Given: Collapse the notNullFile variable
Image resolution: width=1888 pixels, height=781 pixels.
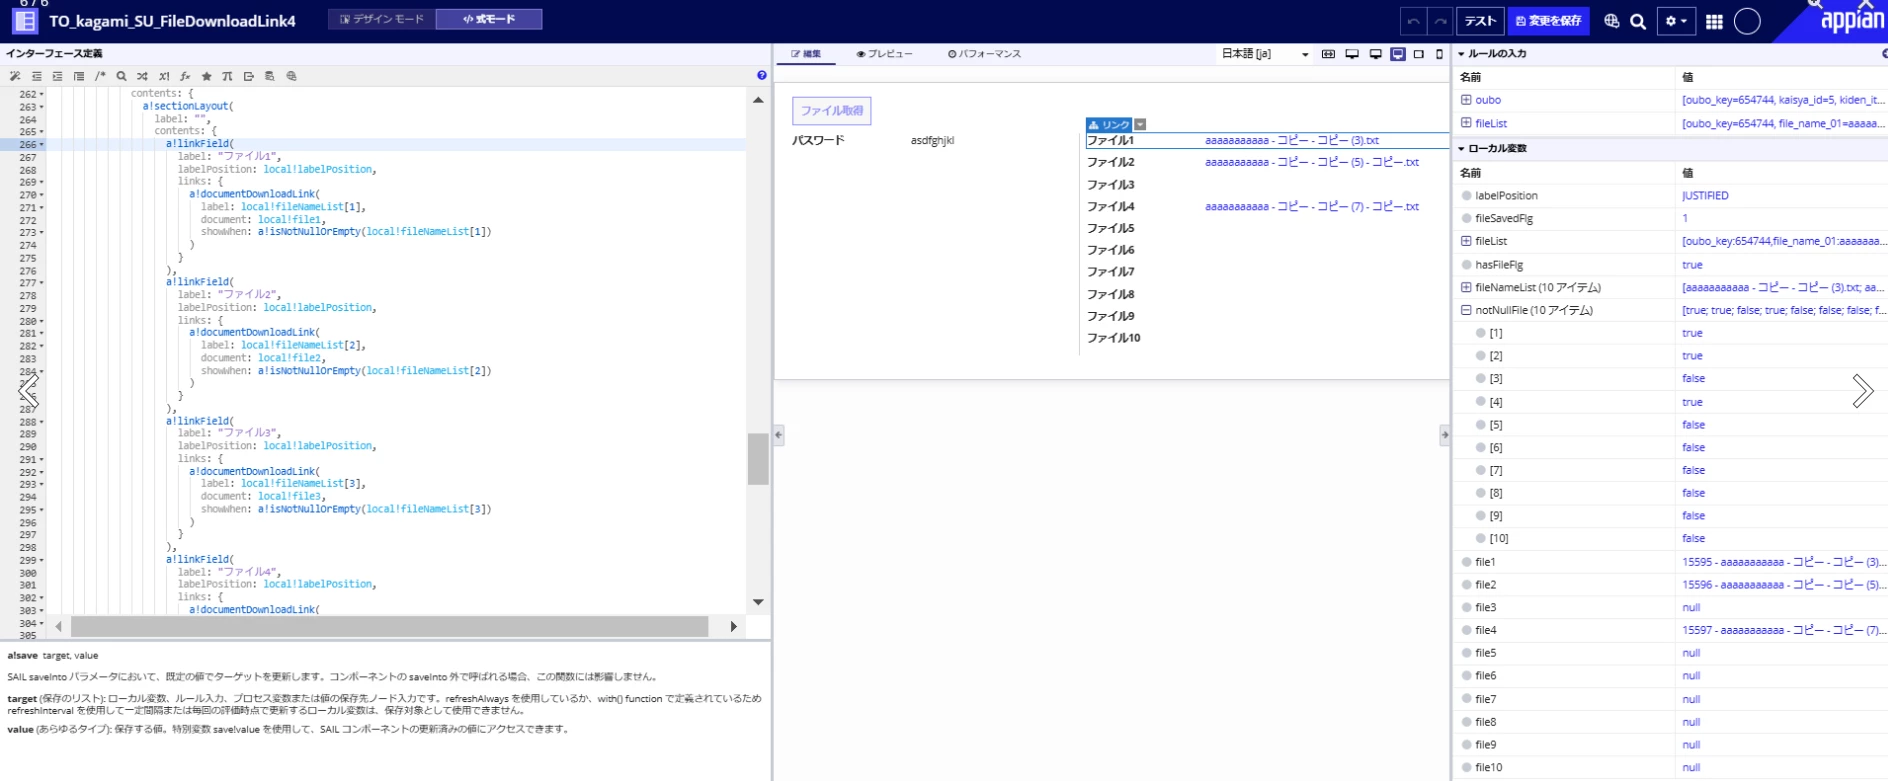Looking at the screenshot, I should (1466, 310).
